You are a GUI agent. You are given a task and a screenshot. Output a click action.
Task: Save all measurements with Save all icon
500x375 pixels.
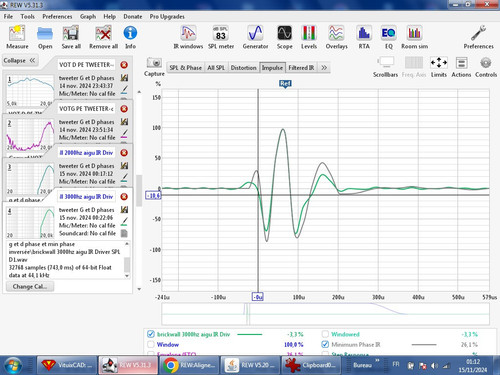click(71, 37)
